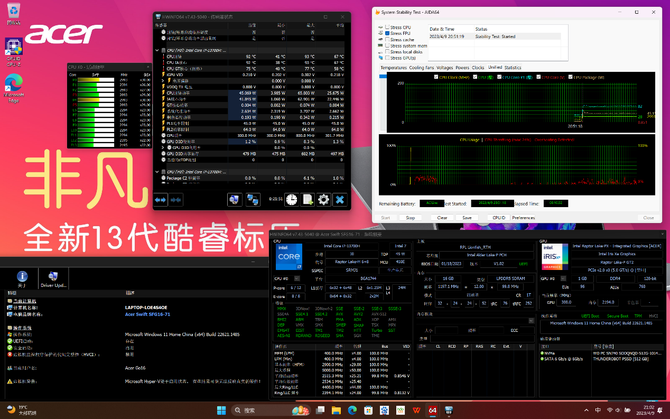Screen dimensions: 670x419
Task: Uncheck the Stress FPU checkbox
Action: pyautogui.click(x=388, y=33)
